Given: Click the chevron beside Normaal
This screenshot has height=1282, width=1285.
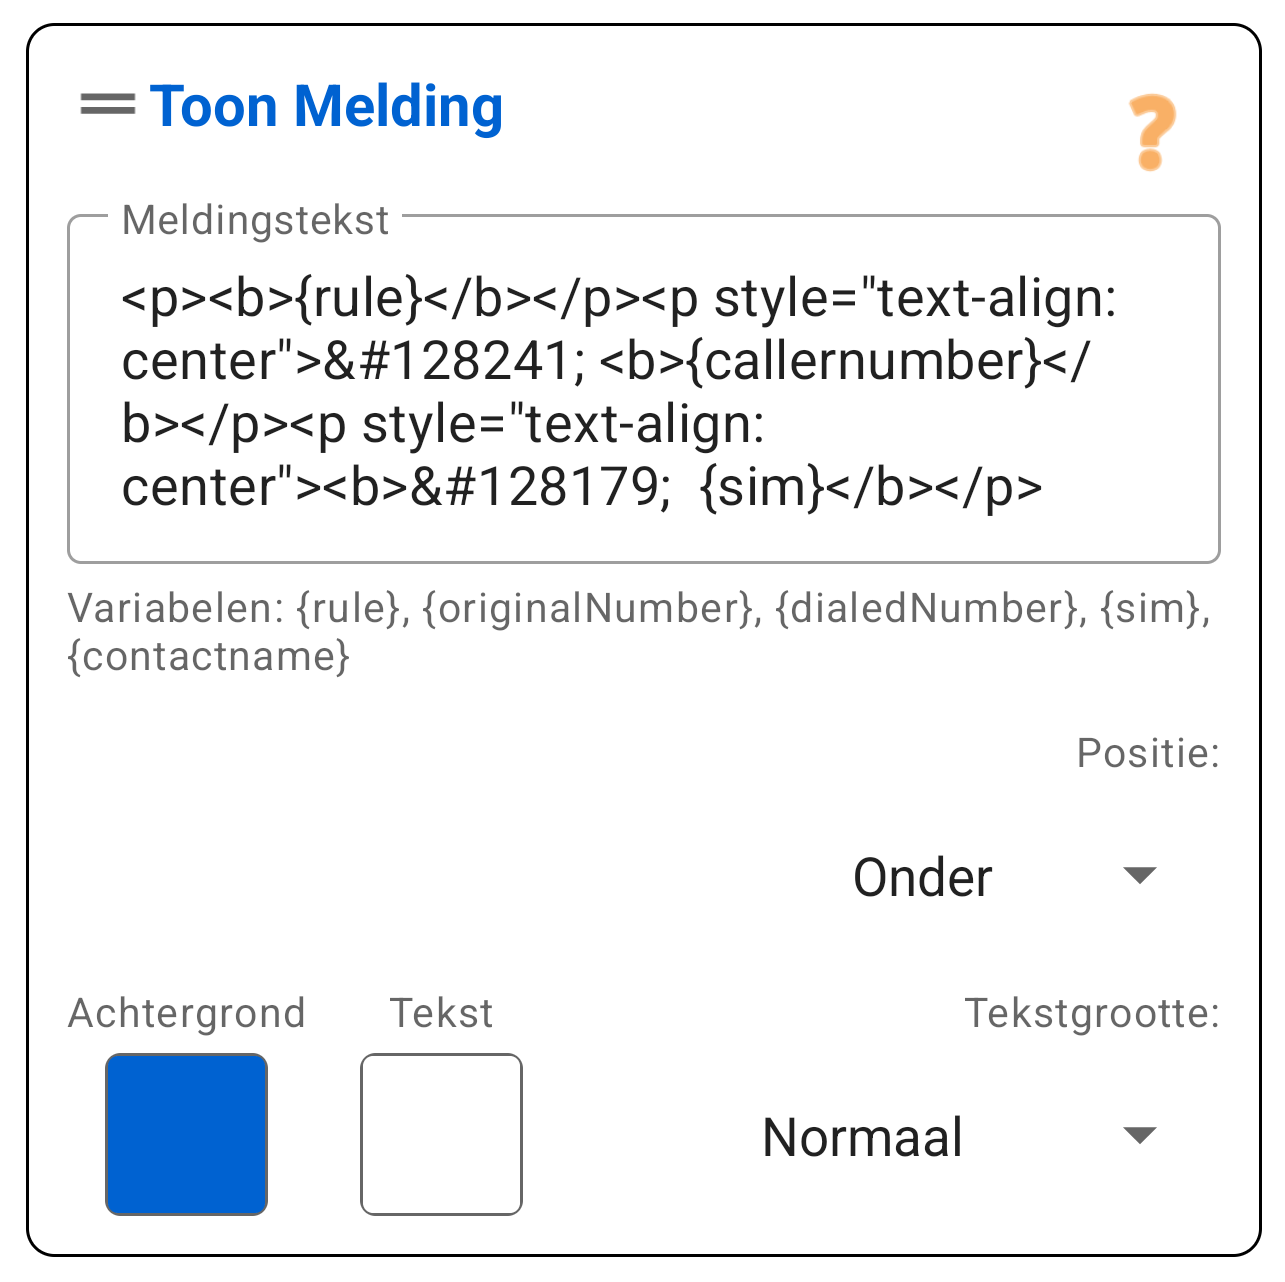Looking at the screenshot, I should point(1140,1135).
